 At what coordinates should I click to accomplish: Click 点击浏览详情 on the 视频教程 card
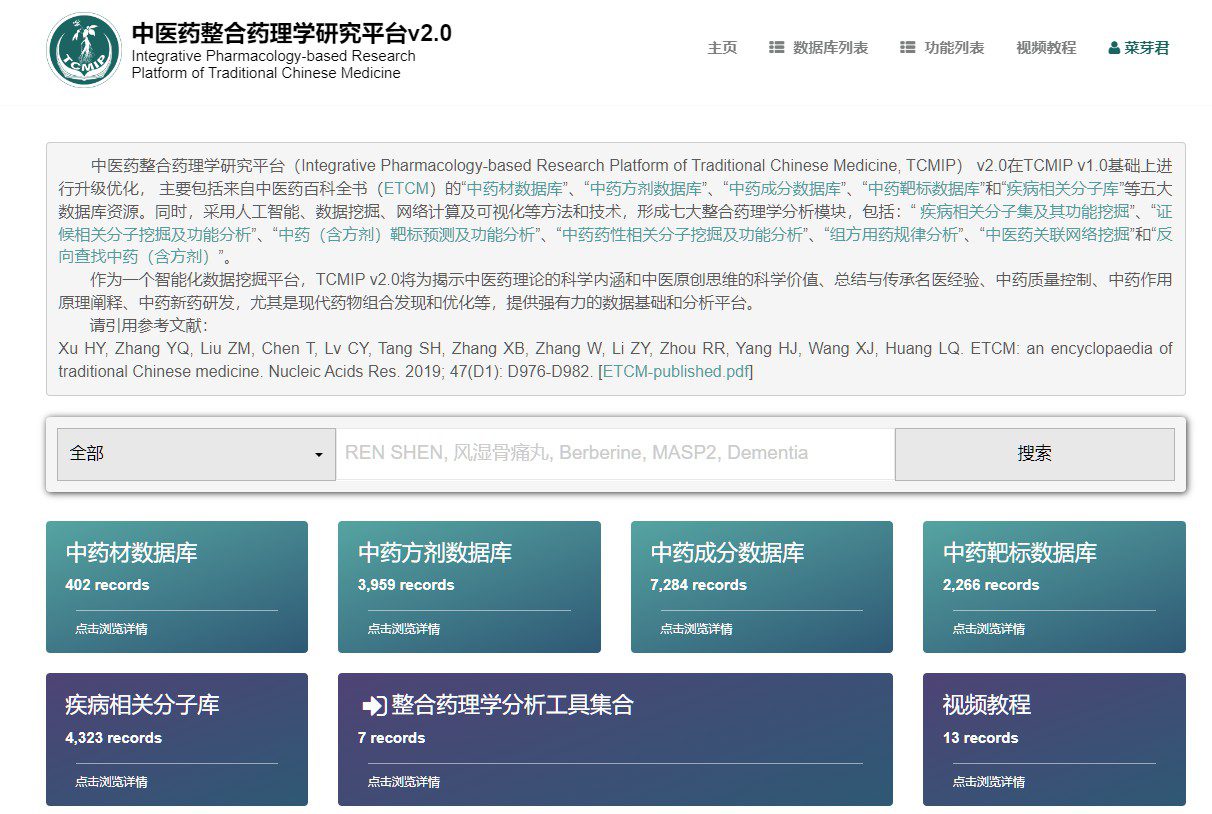[x=988, y=782]
